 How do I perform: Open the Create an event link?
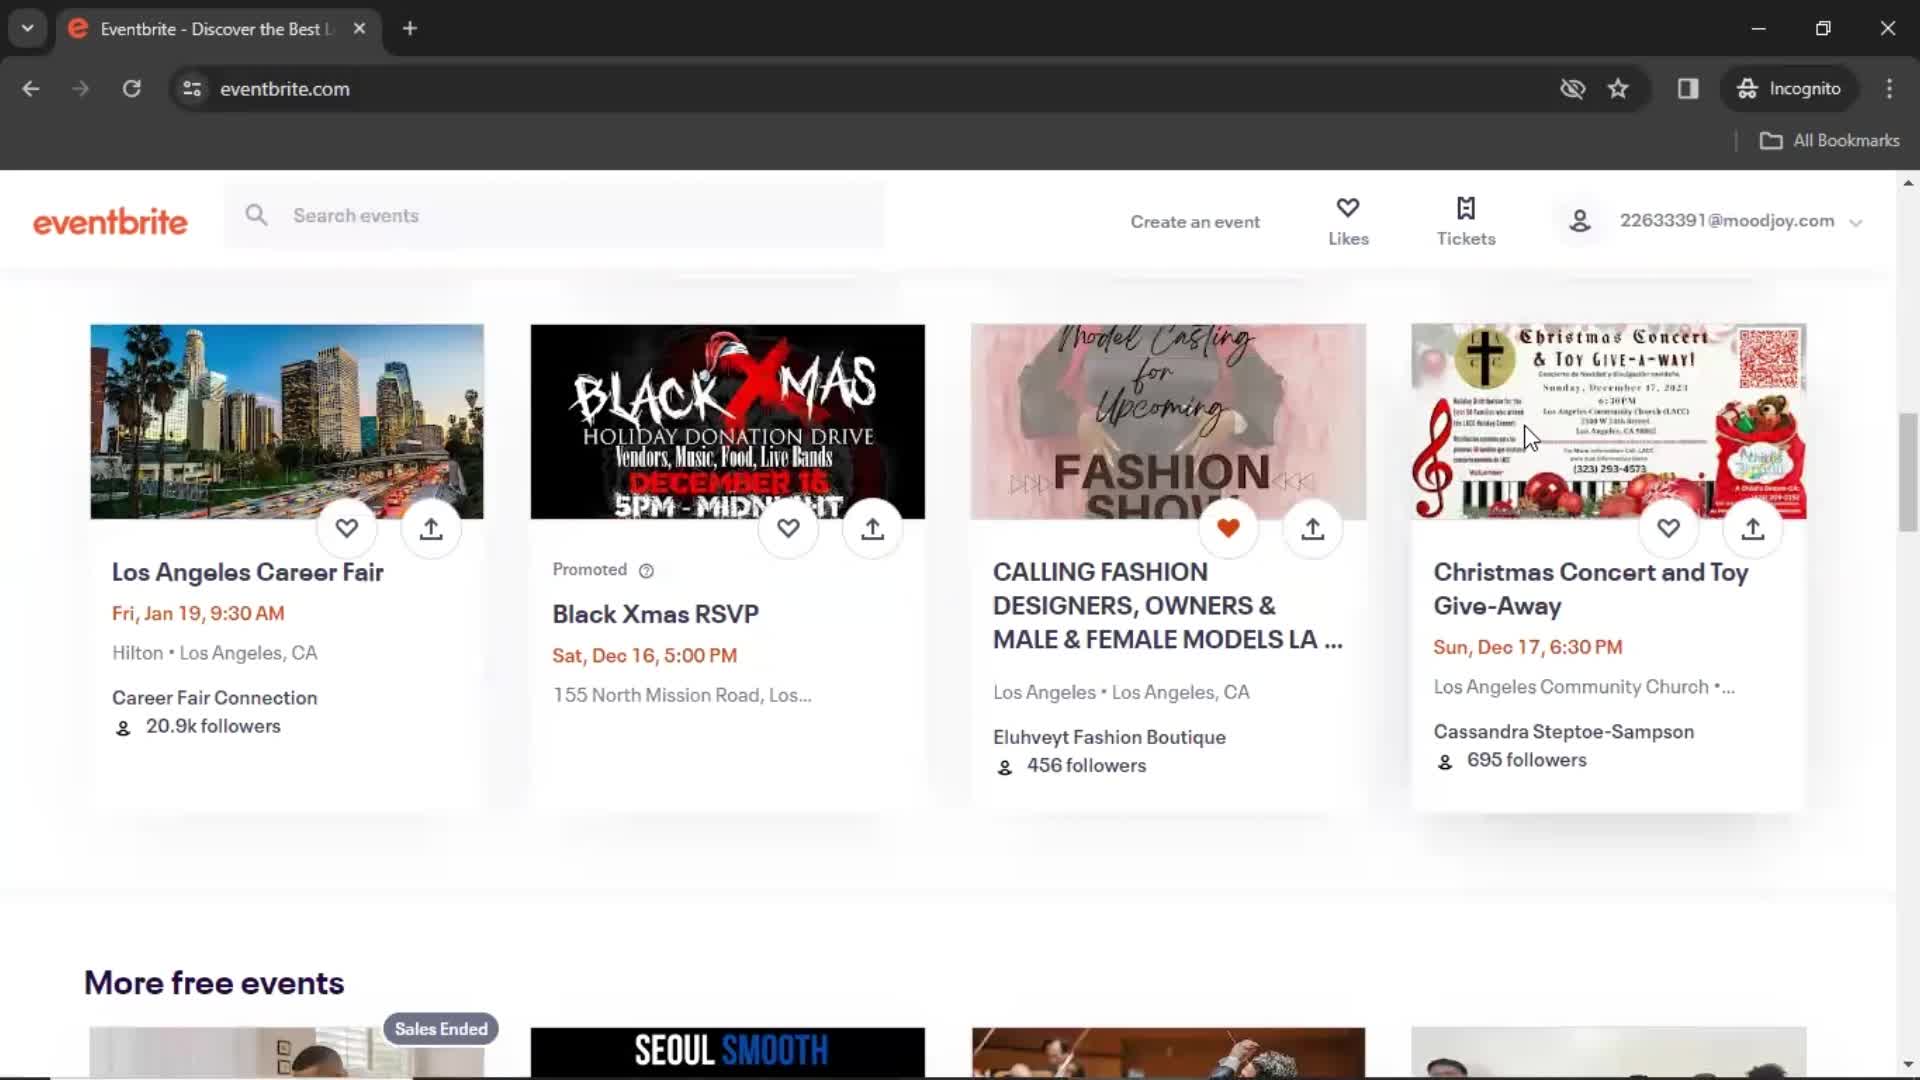pyautogui.click(x=1195, y=222)
